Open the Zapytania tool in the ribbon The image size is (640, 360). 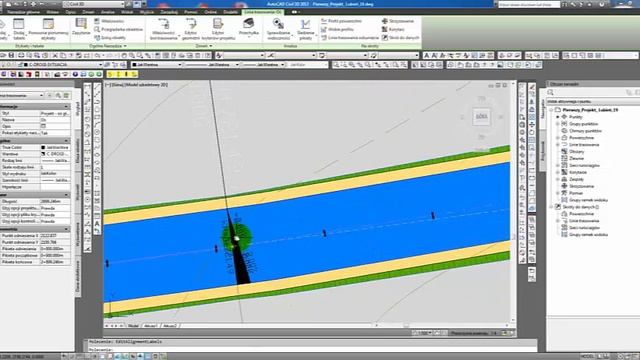[81, 26]
